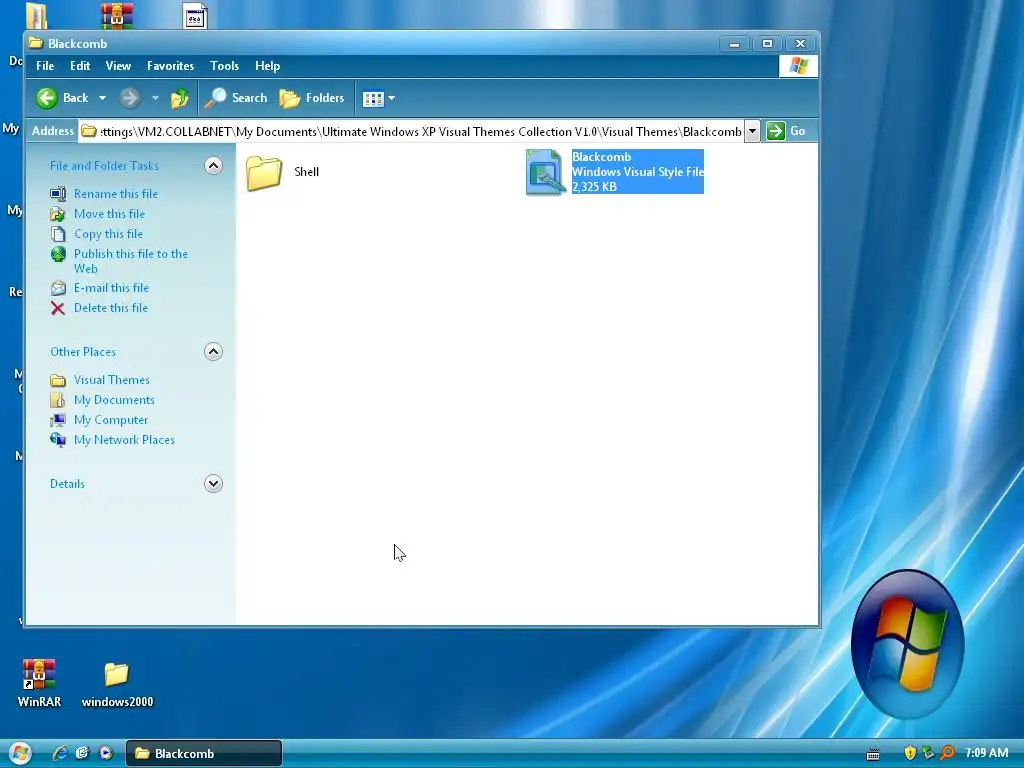Select the Shell folder icon
The height and width of the screenshot is (768, 1024).
264,172
